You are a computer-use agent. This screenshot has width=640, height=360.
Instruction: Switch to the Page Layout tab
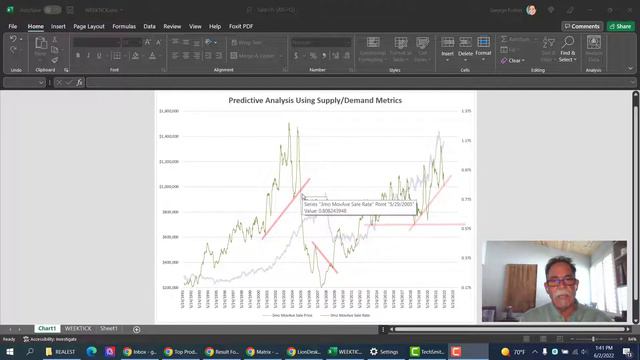point(89,27)
